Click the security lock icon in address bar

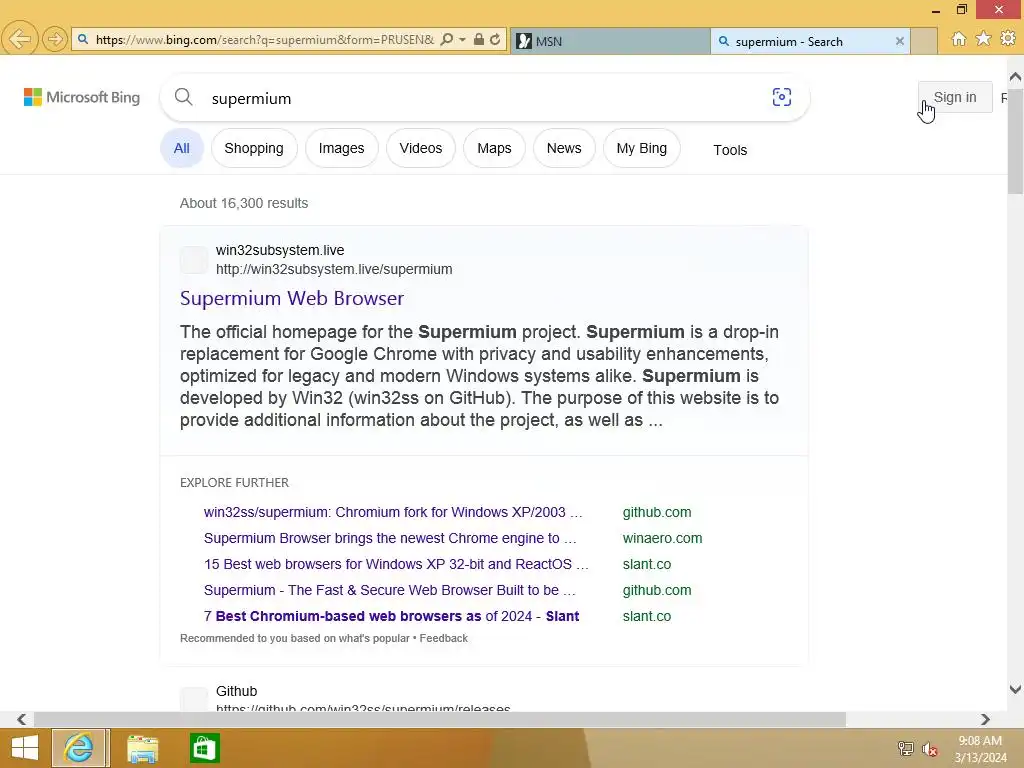click(479, 40)
